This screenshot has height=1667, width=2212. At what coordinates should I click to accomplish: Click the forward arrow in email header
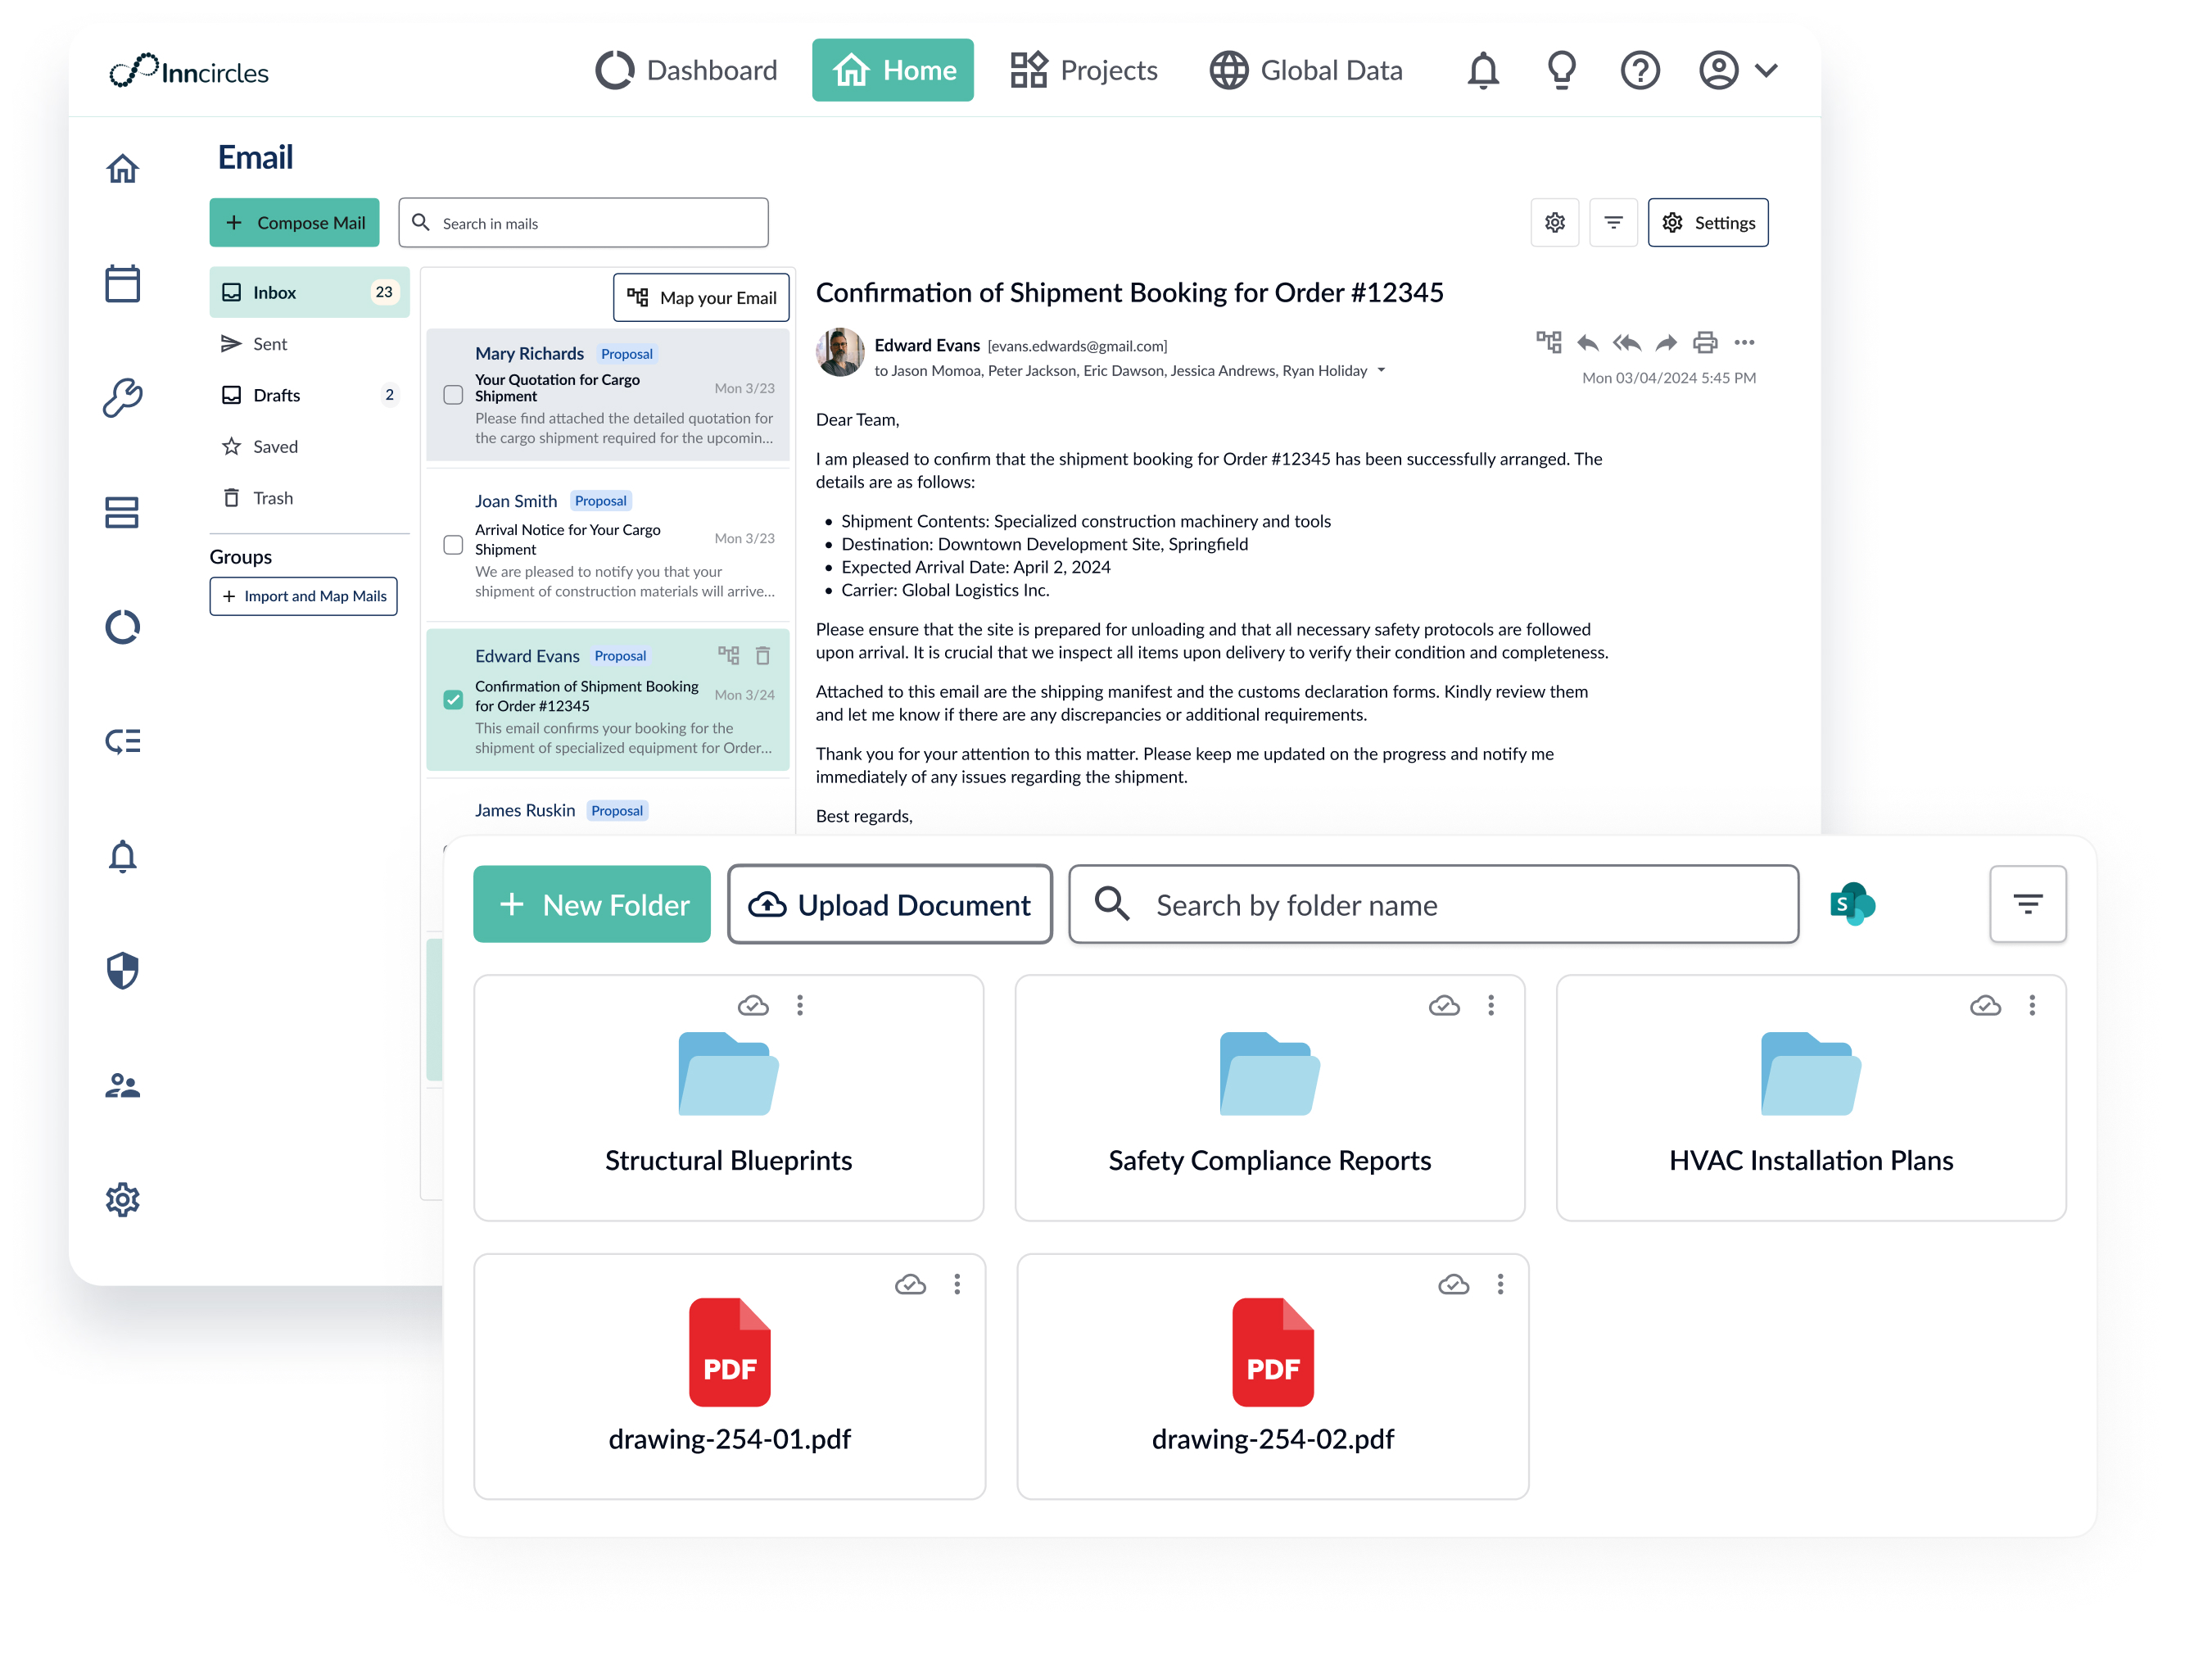(1666, 343)
